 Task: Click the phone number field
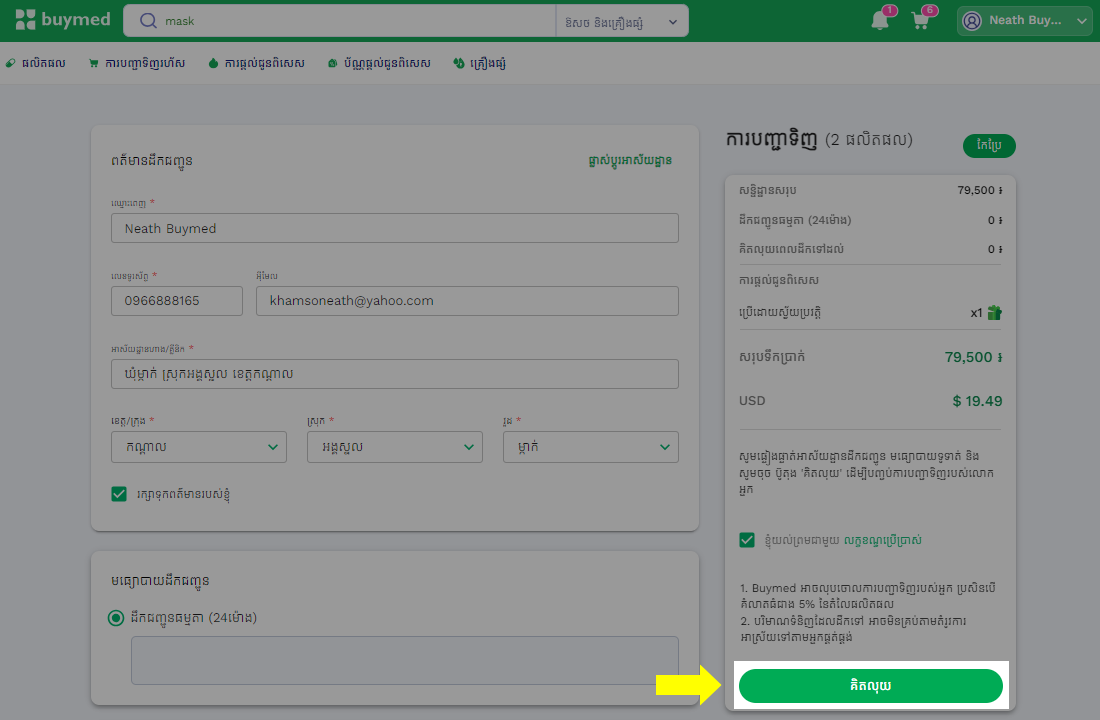click(177, 301)
